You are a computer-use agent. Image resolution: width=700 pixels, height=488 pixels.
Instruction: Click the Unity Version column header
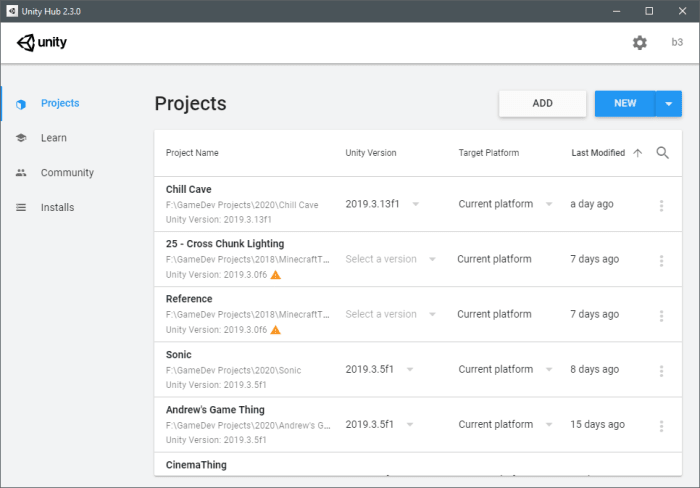pyautogui.click(x=371, y=153)
